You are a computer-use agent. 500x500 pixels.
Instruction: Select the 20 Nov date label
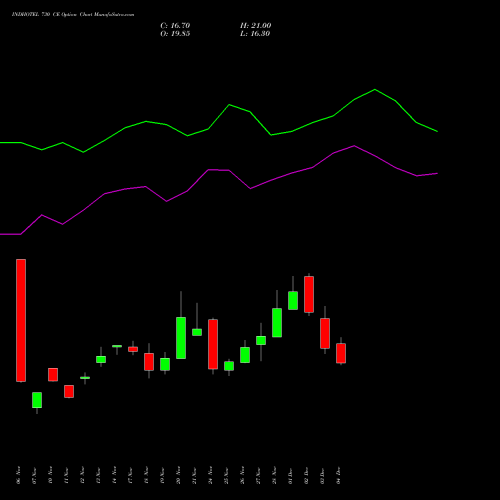(x=178, y=475)
